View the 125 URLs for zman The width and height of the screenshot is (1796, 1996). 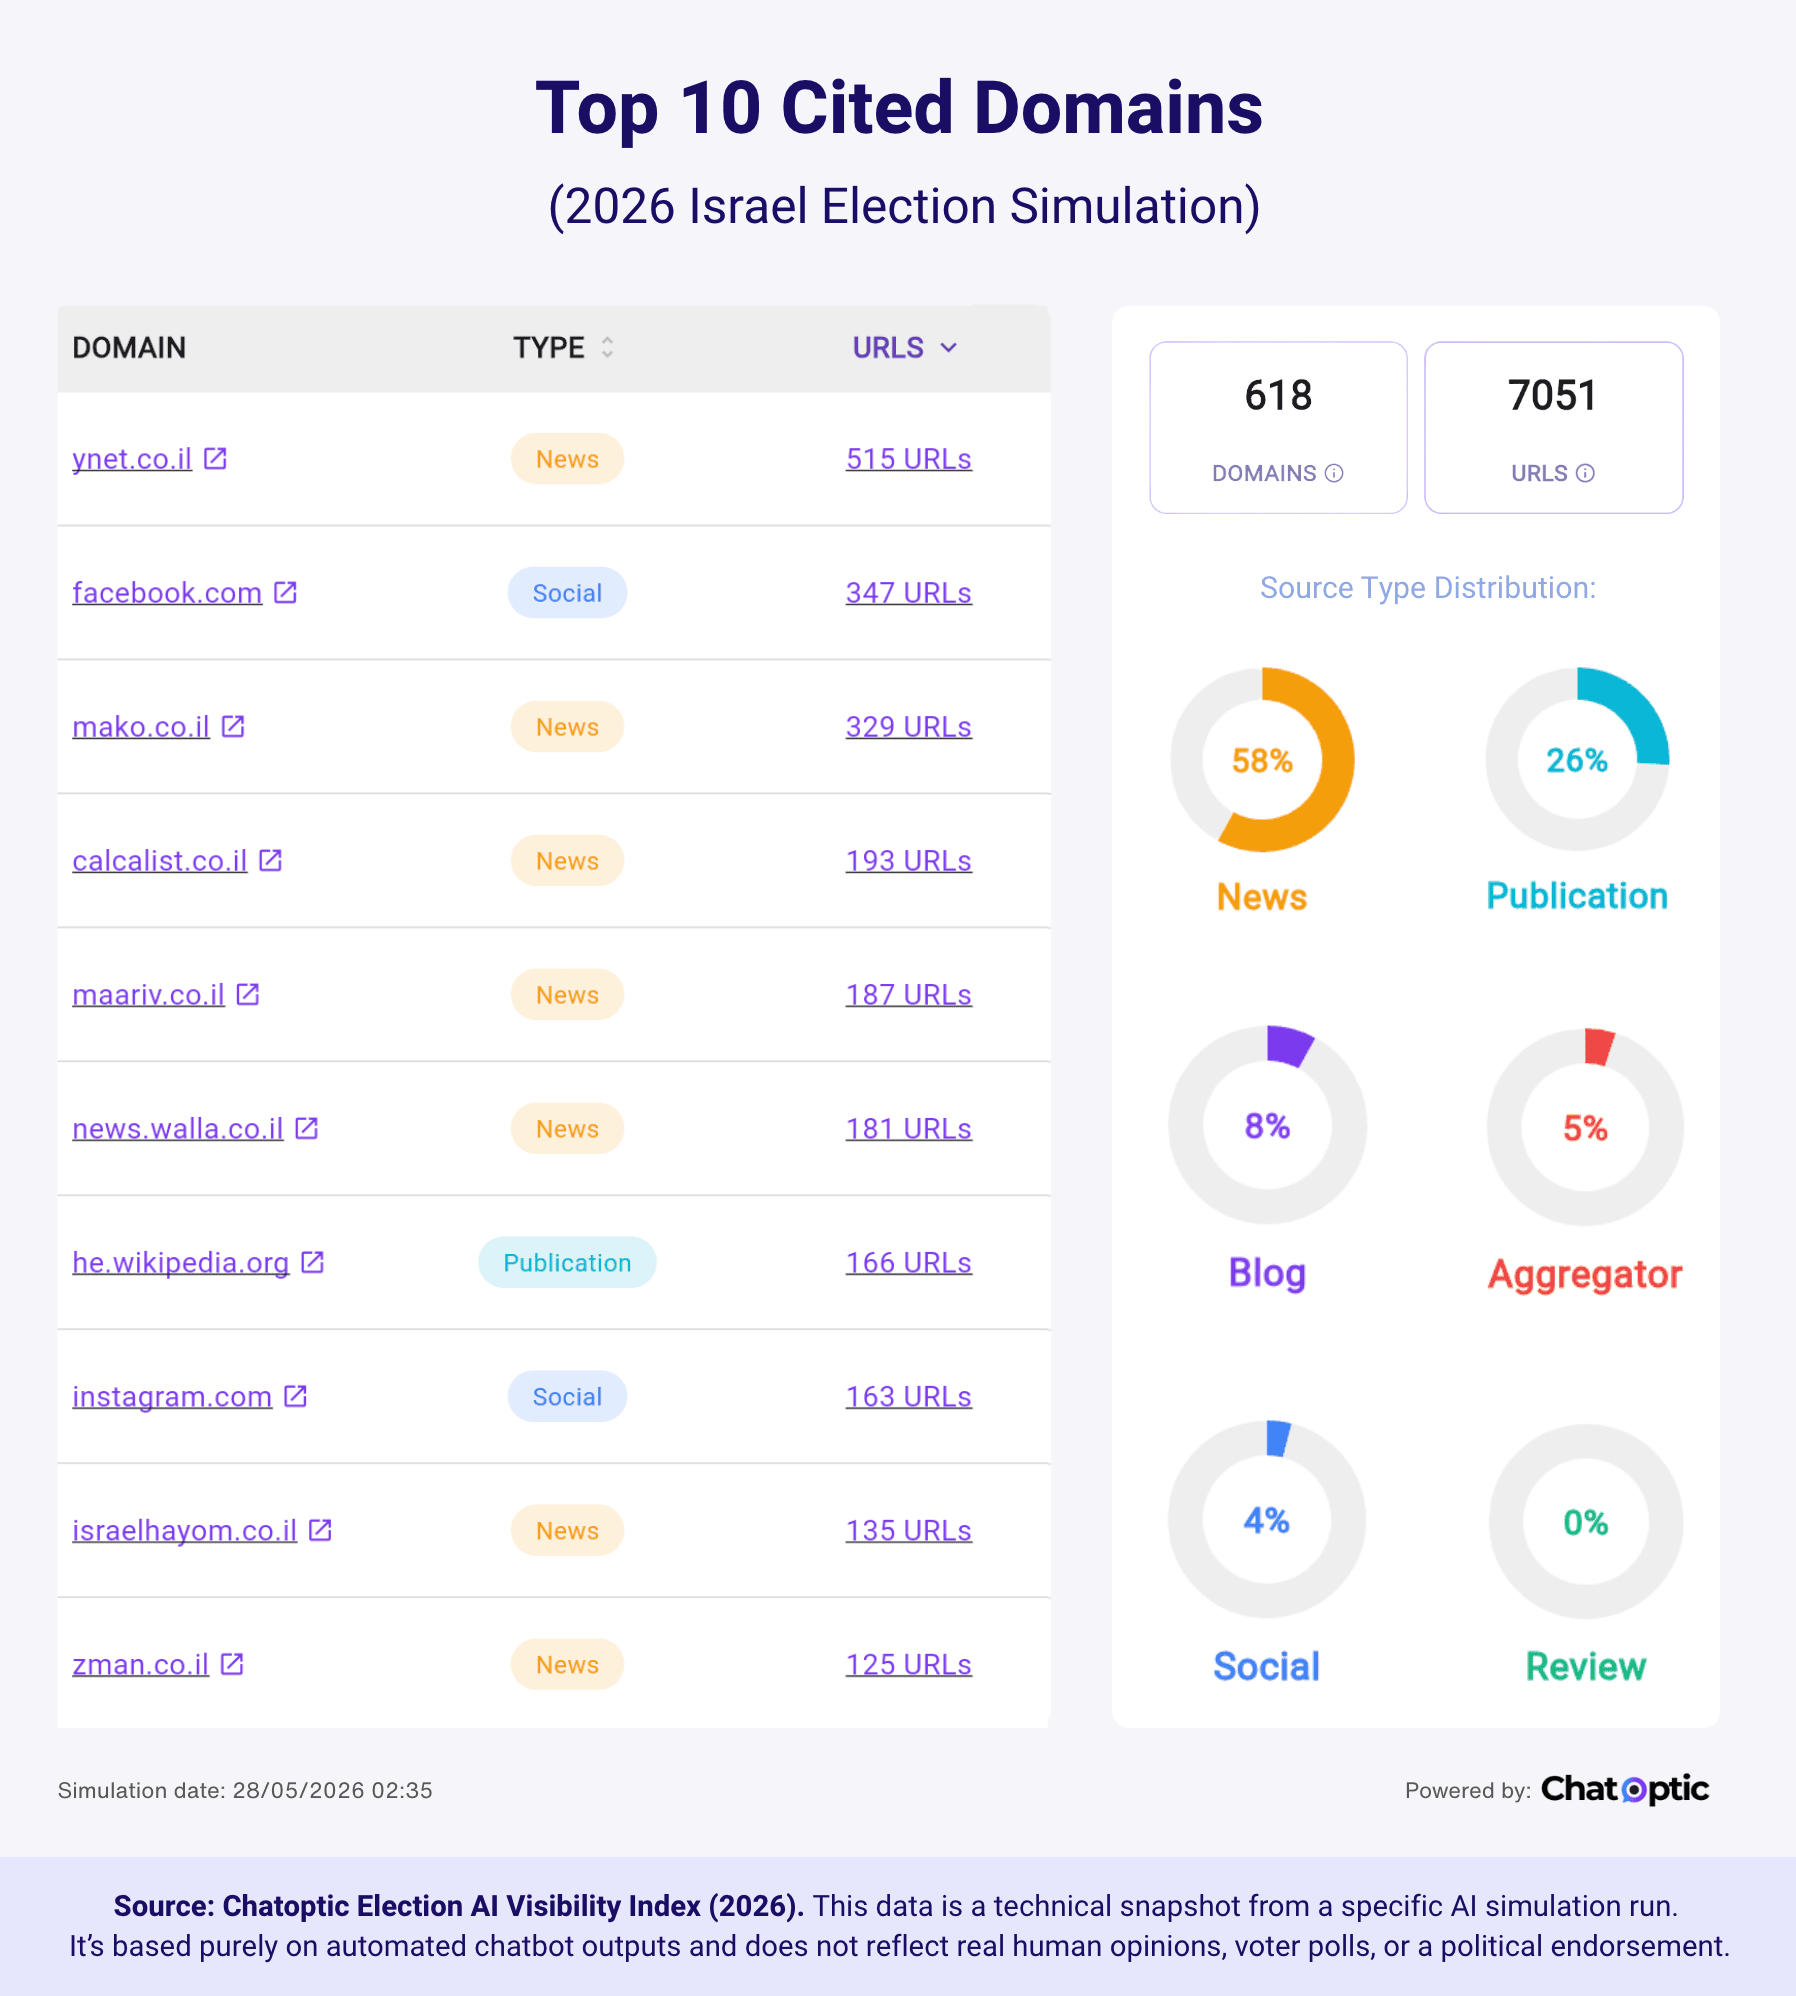(x=909, y=1665)
